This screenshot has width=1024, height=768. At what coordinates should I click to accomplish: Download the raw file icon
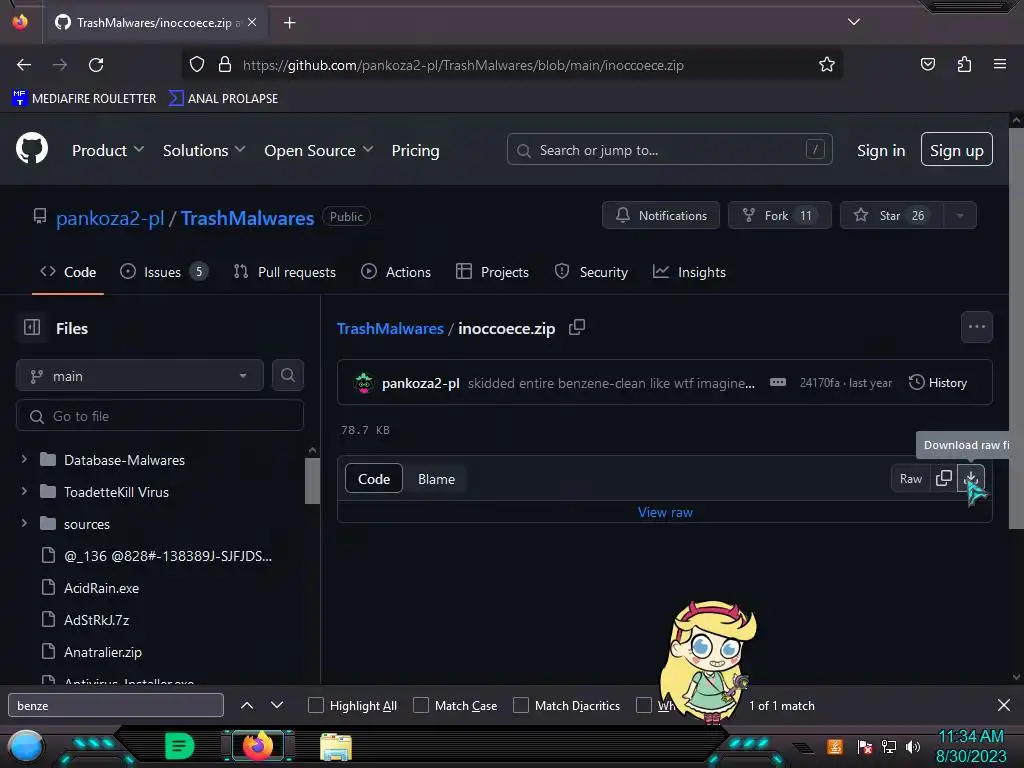click(x=971, y=479)
